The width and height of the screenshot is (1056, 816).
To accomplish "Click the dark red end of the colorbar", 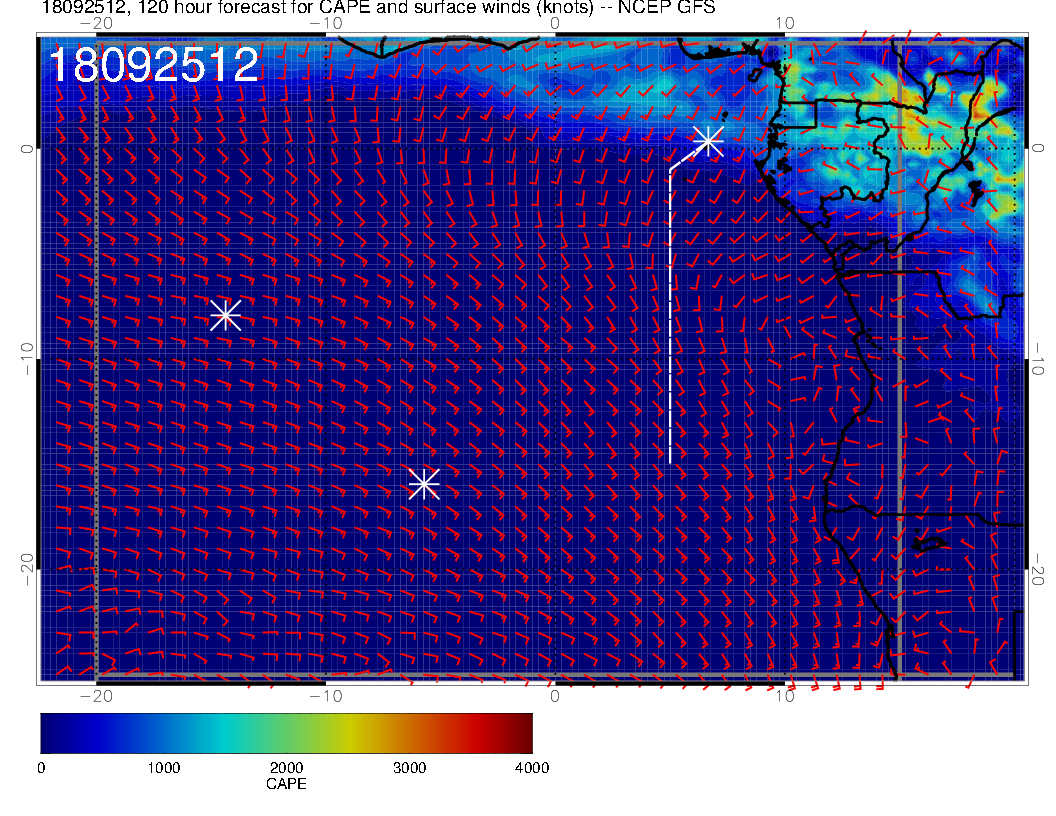I will tap(524, 732).
